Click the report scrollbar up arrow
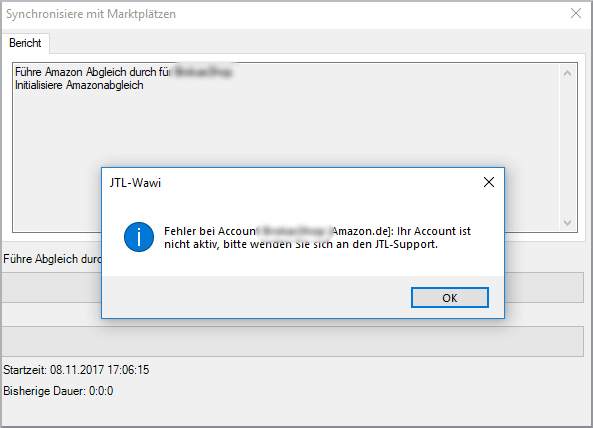This screenshot has width=593, height=428. click(567, 73)
